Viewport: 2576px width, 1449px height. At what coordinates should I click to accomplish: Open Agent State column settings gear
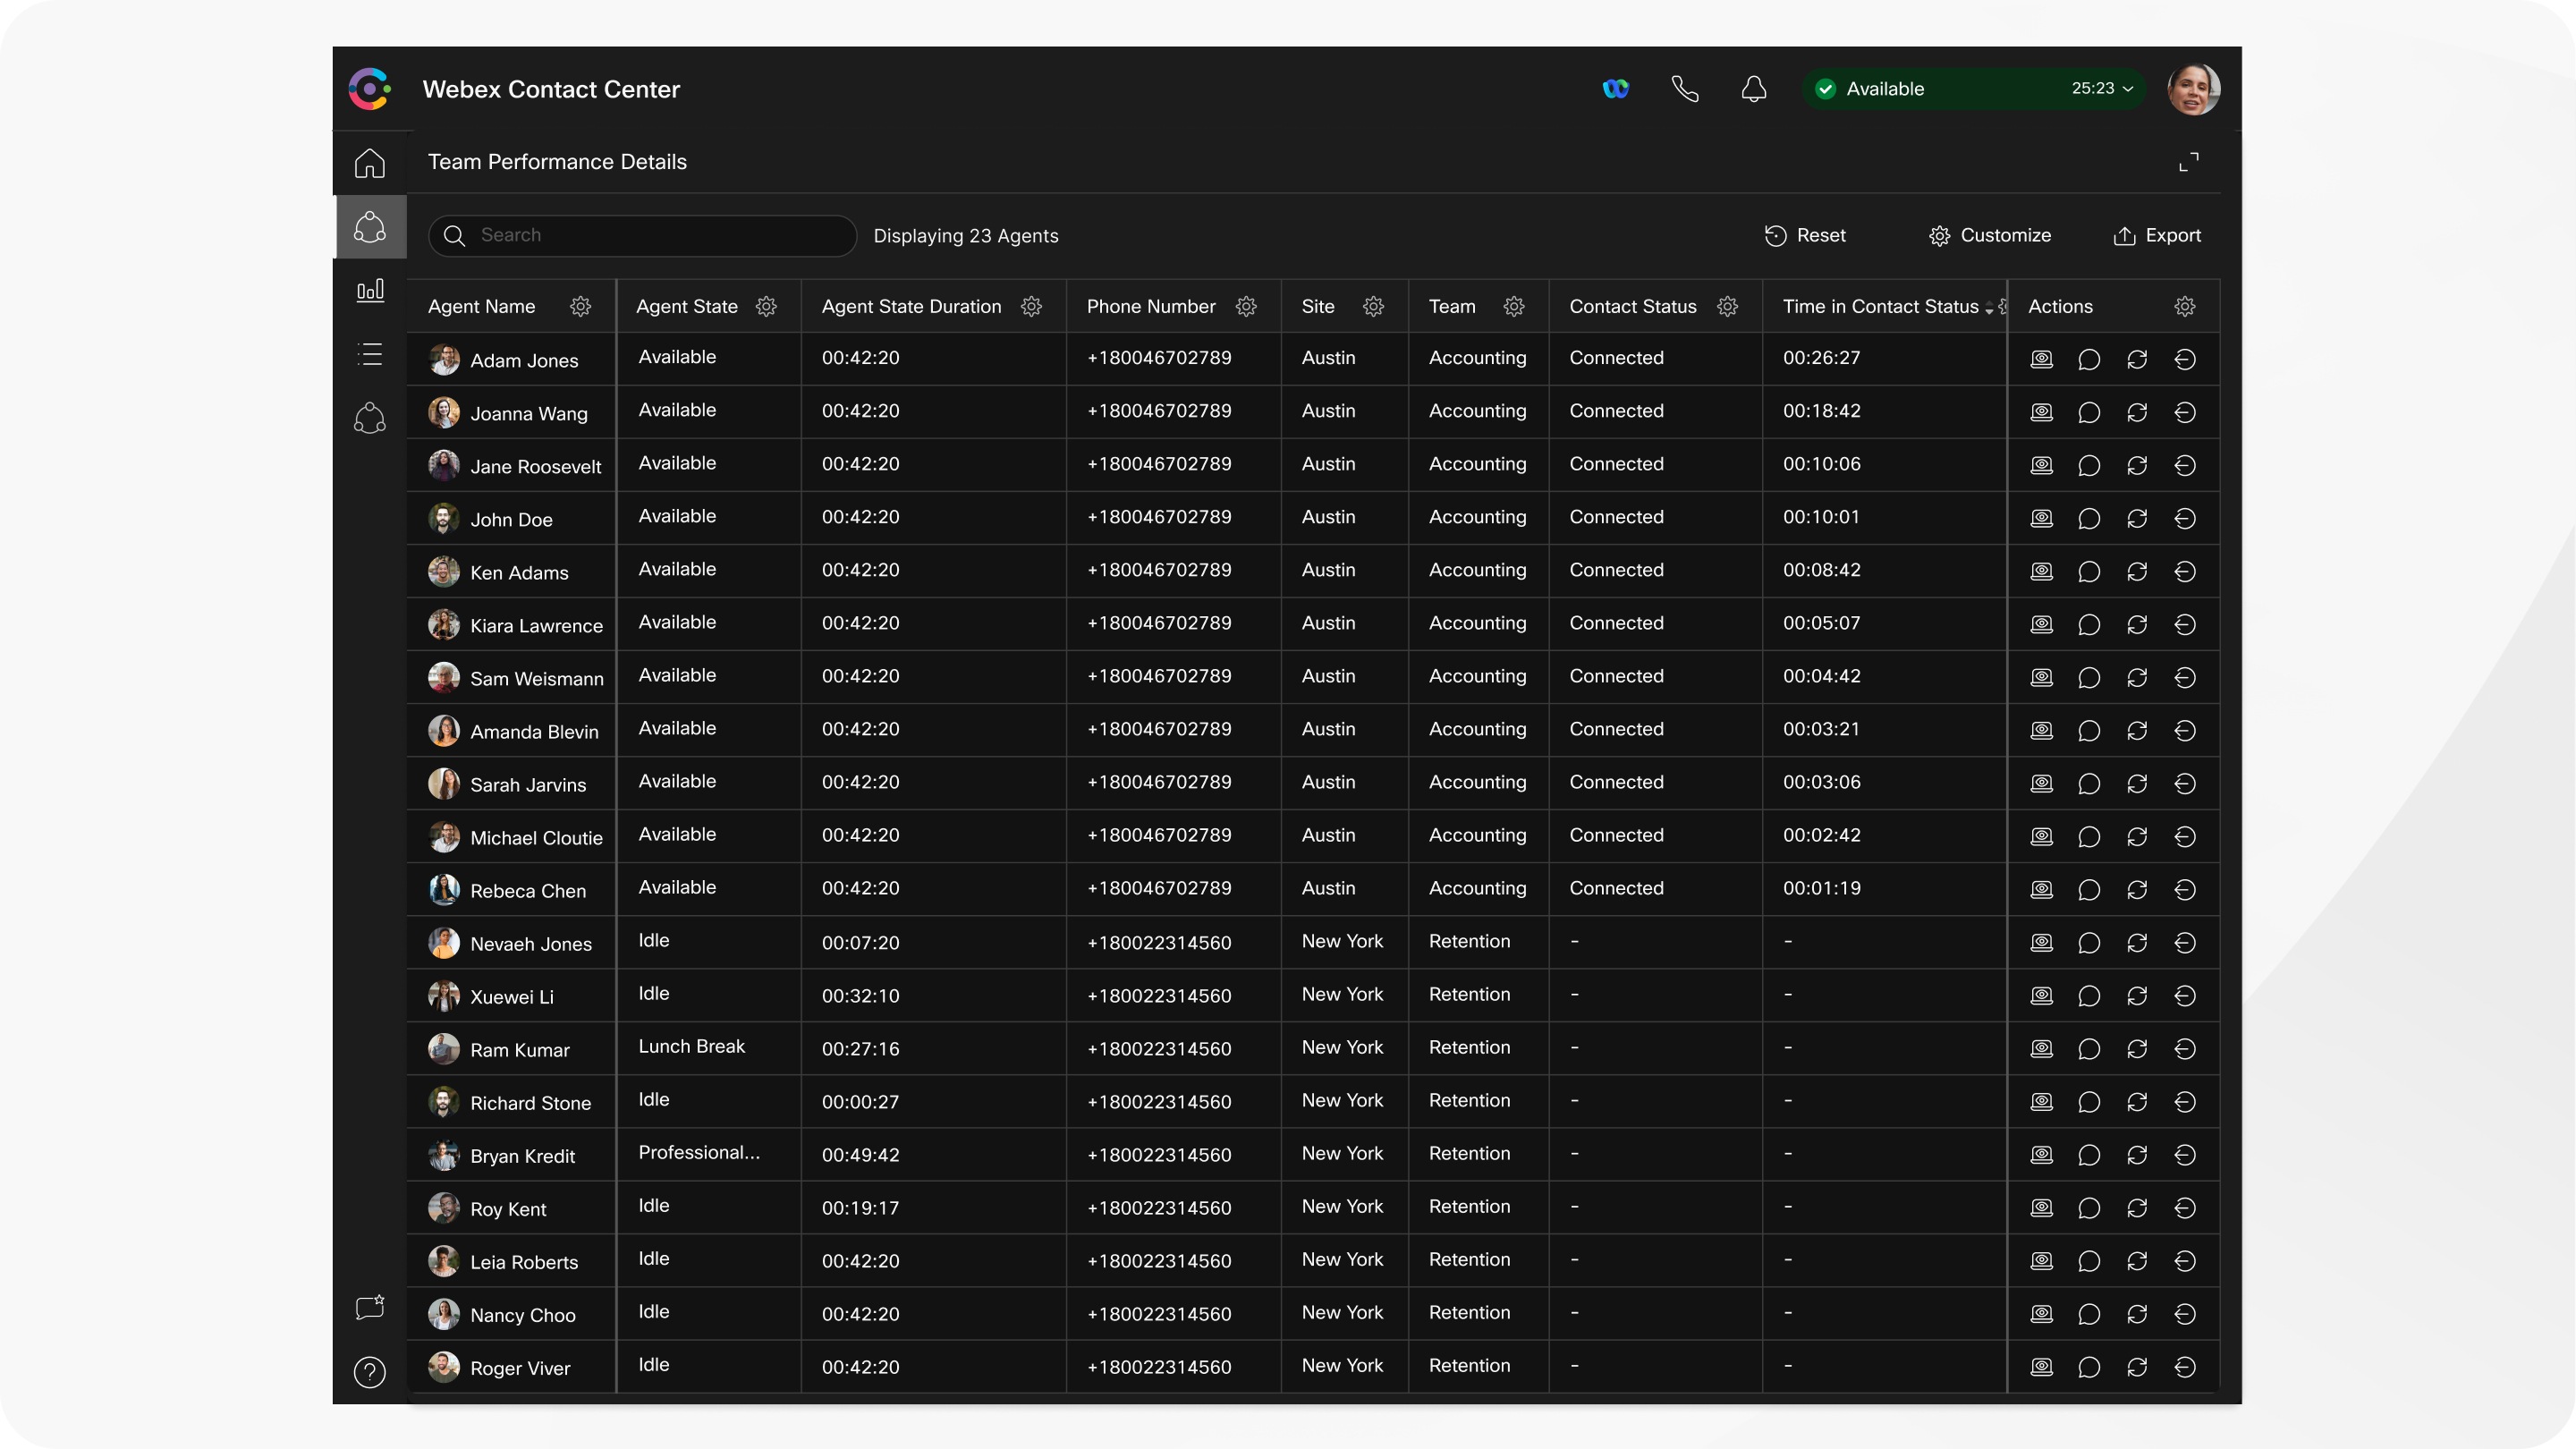pos(766,307)
